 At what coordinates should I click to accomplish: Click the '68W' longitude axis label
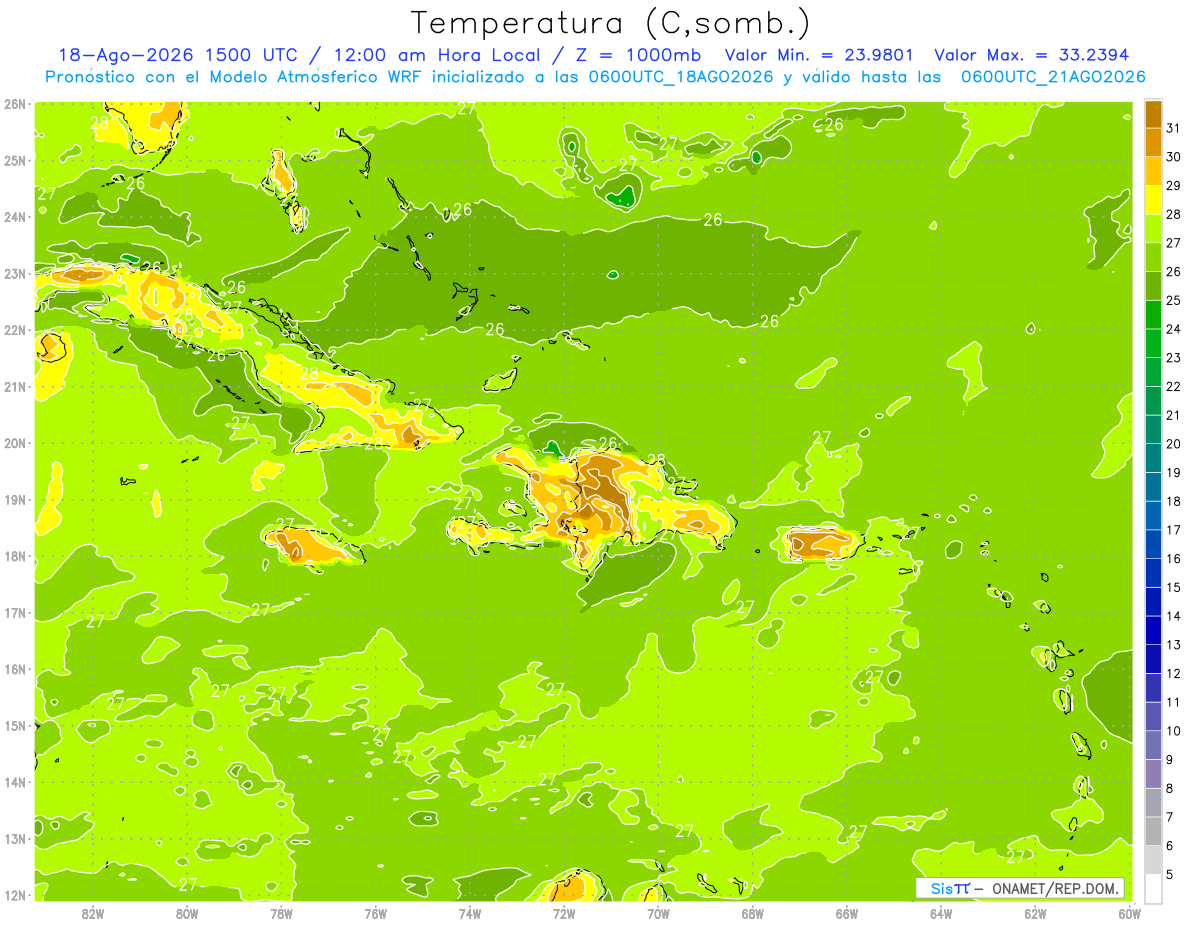pyautogui.click(x=753, y=913)
